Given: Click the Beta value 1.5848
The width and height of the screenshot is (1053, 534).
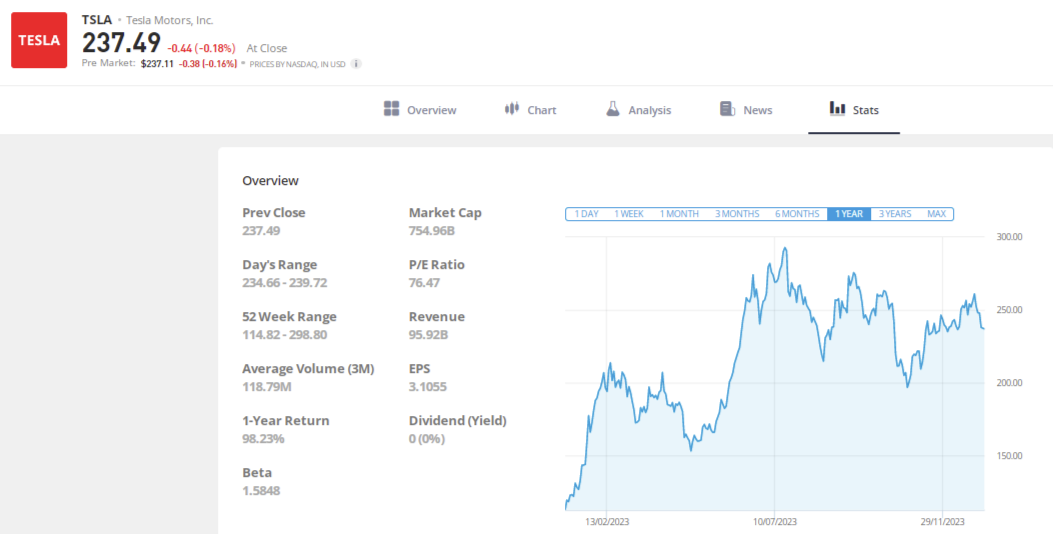Looking at the screenshot, I should [x=261, y=490].
